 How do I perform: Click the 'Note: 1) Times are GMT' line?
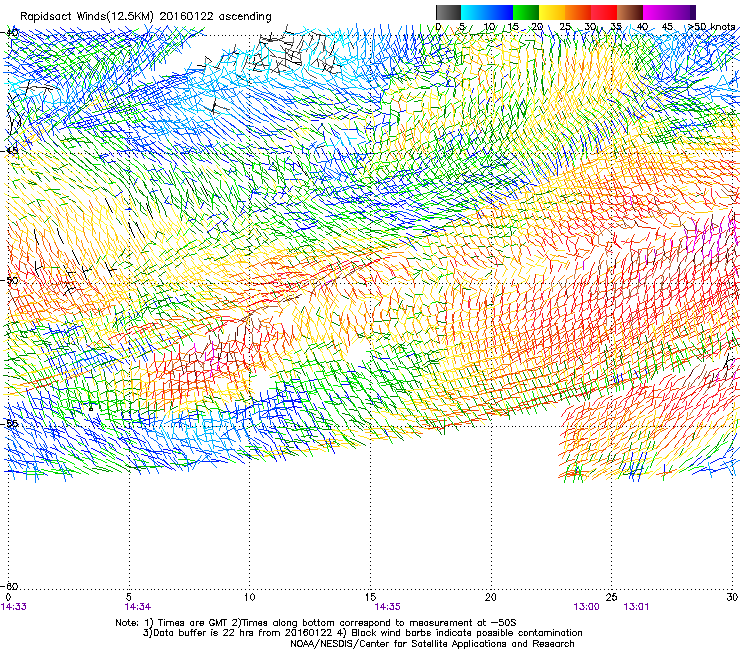click(x=316, y=623)
